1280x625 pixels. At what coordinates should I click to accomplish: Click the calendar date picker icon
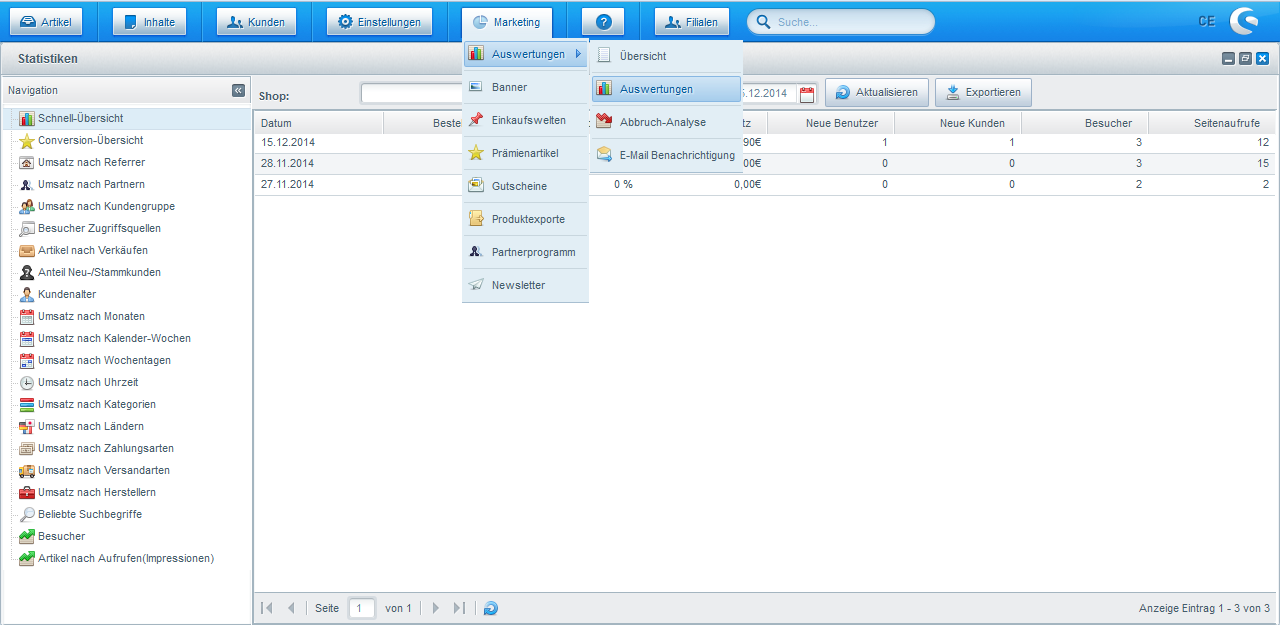(x=807, y=93)
